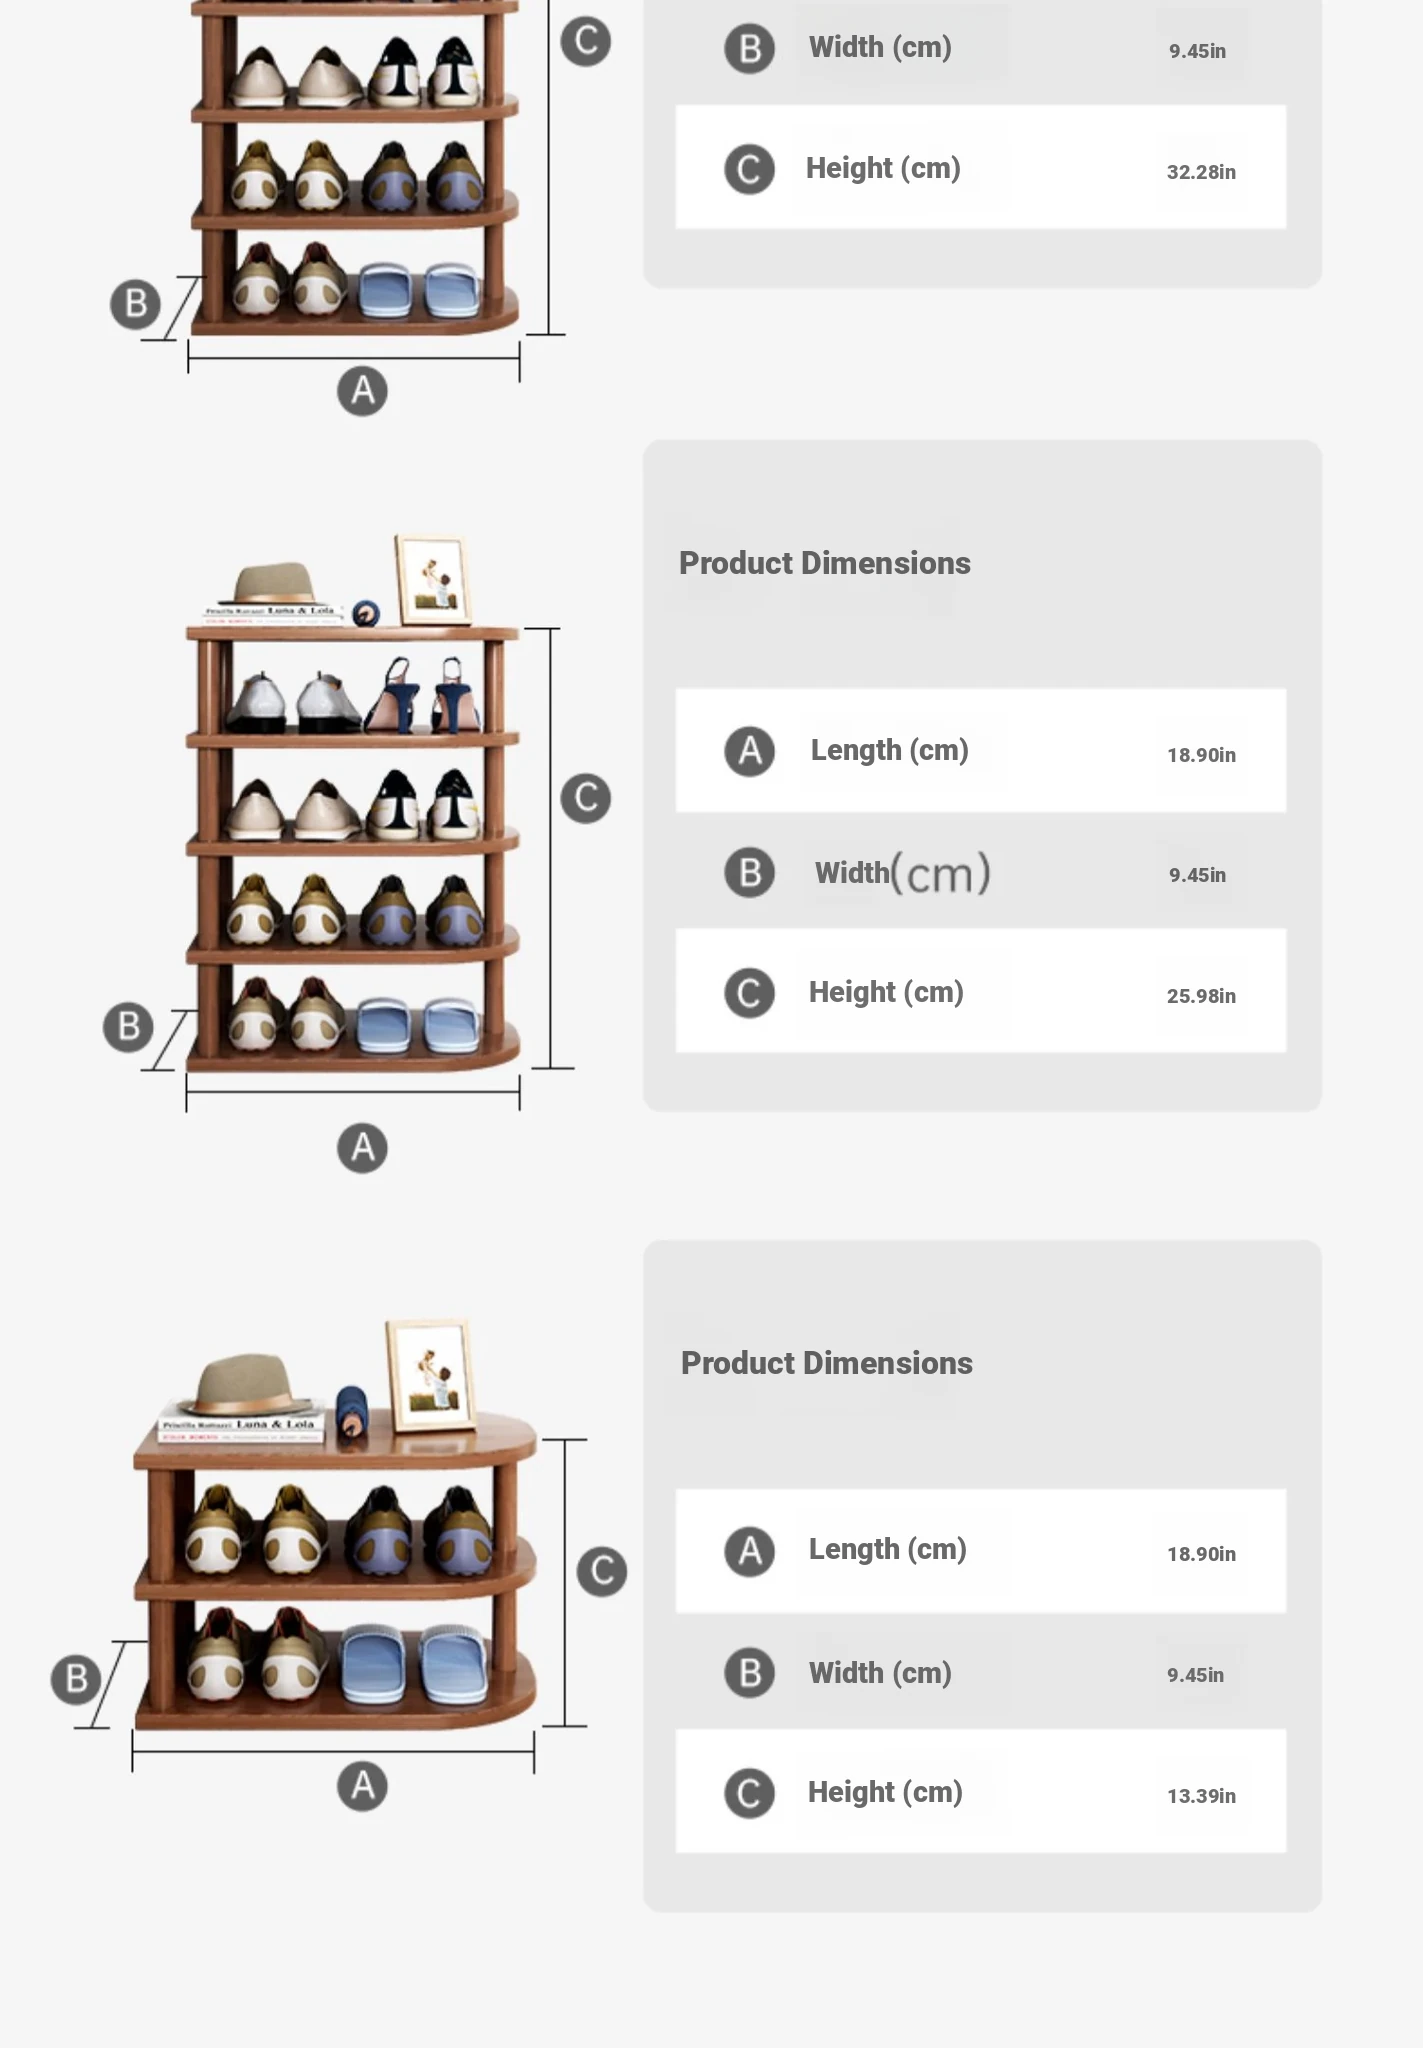Click the A badge in the 13.39in-height table
This screenshot has width=1423, height=2048.
[x=749, y=1551]
